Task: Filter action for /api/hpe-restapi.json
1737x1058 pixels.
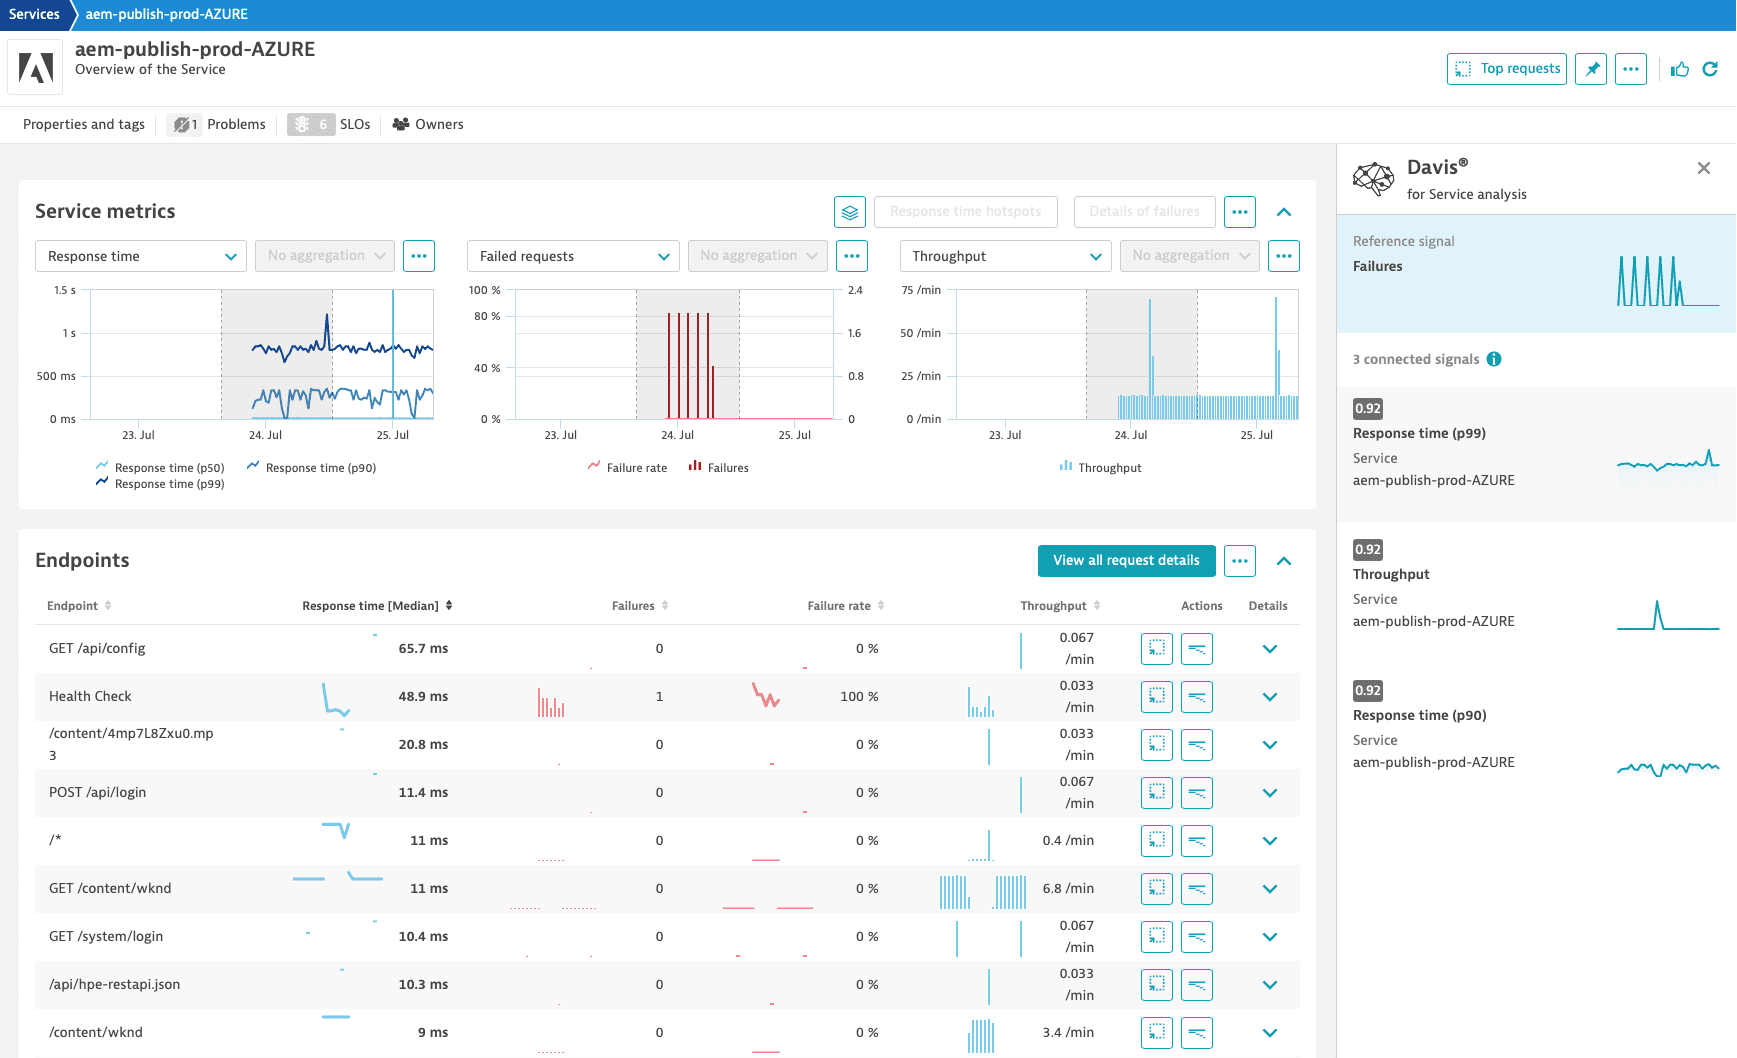Action: pos(1197,985)
